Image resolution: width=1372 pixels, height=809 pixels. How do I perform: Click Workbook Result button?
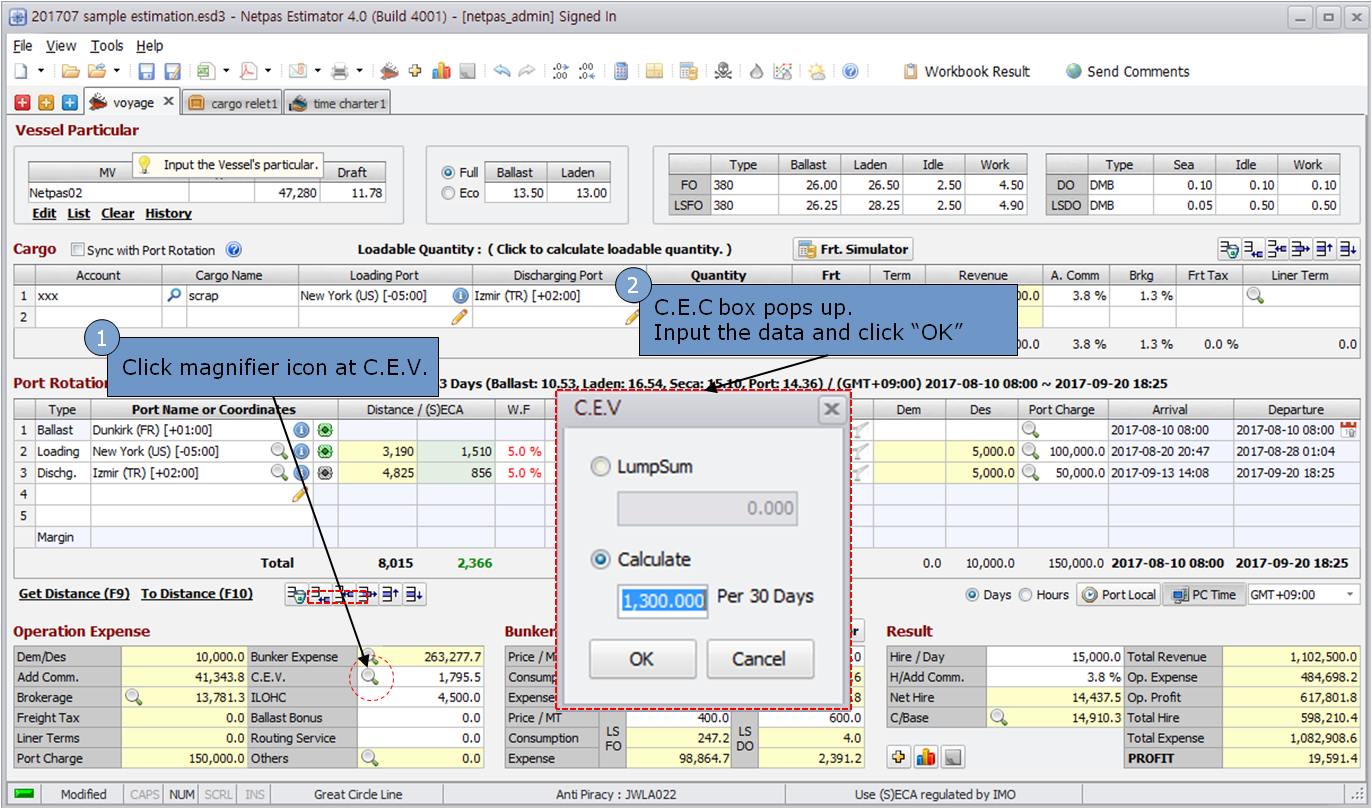966,71
